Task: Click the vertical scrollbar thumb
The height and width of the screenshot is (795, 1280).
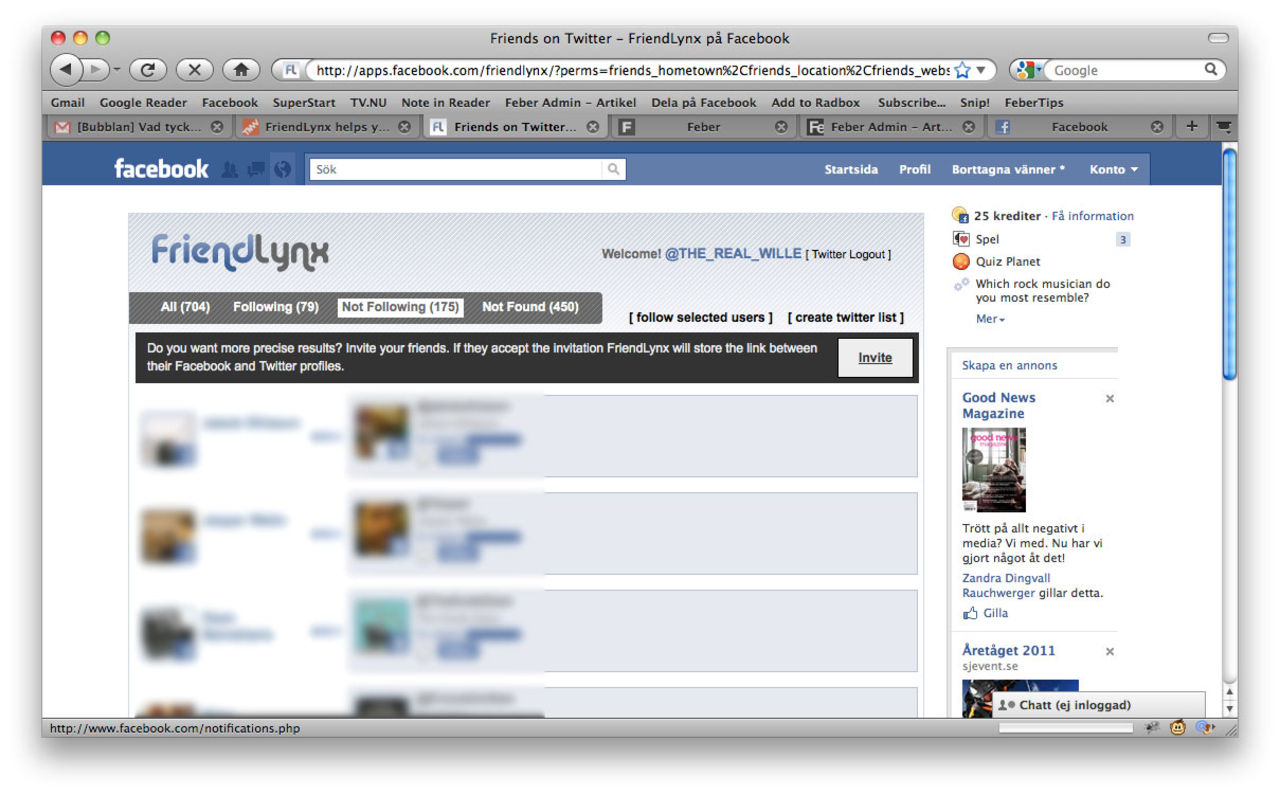Action: [1230, 262]
